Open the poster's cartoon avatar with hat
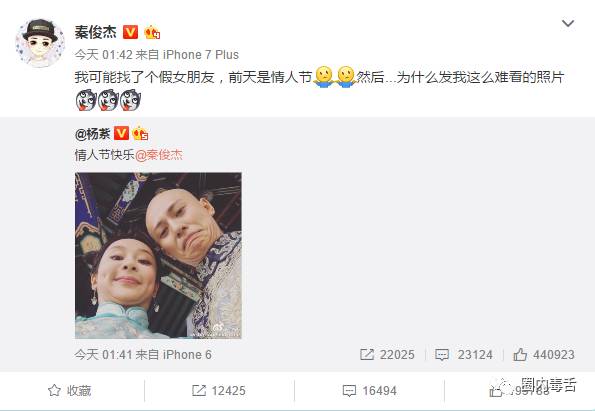The height and width of the screenshot is (411, 595). (40, 43)
